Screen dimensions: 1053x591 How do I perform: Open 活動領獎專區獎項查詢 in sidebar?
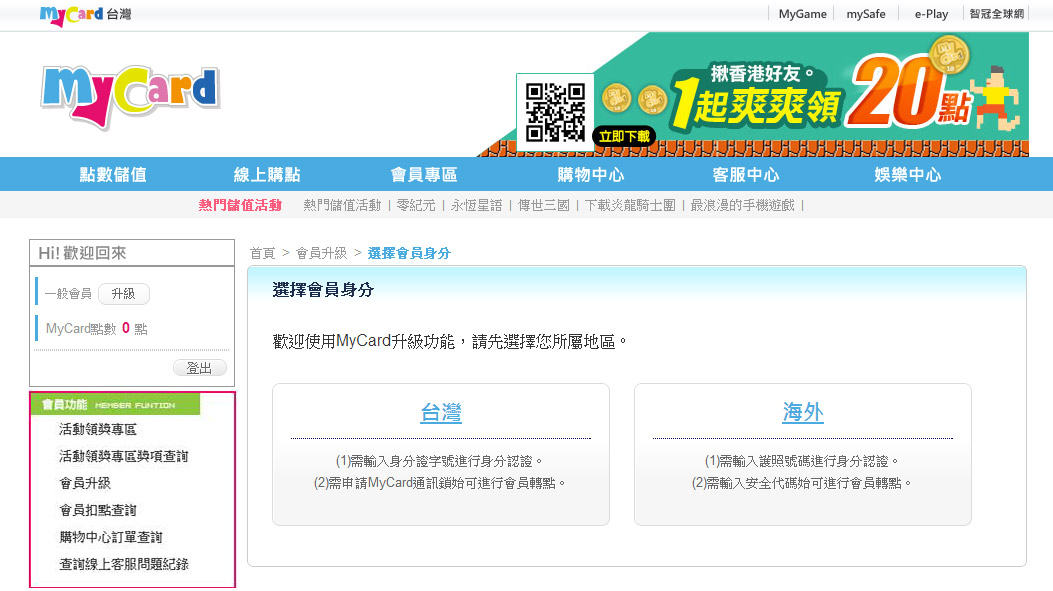[124, 456]
